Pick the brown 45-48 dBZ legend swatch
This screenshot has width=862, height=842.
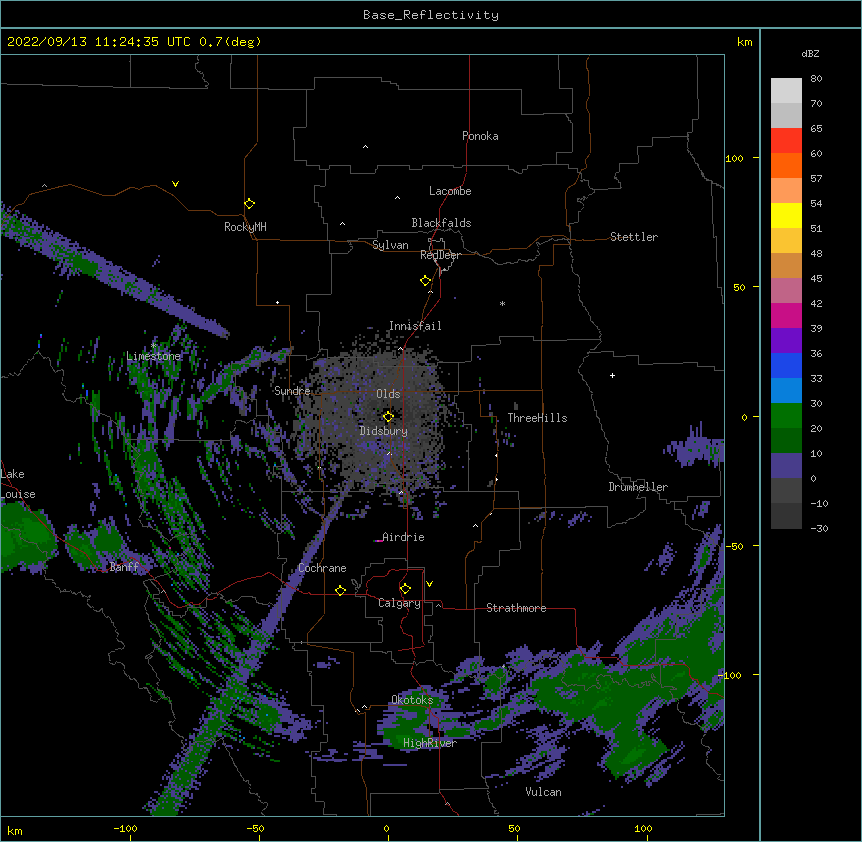(x=786, y=265)
